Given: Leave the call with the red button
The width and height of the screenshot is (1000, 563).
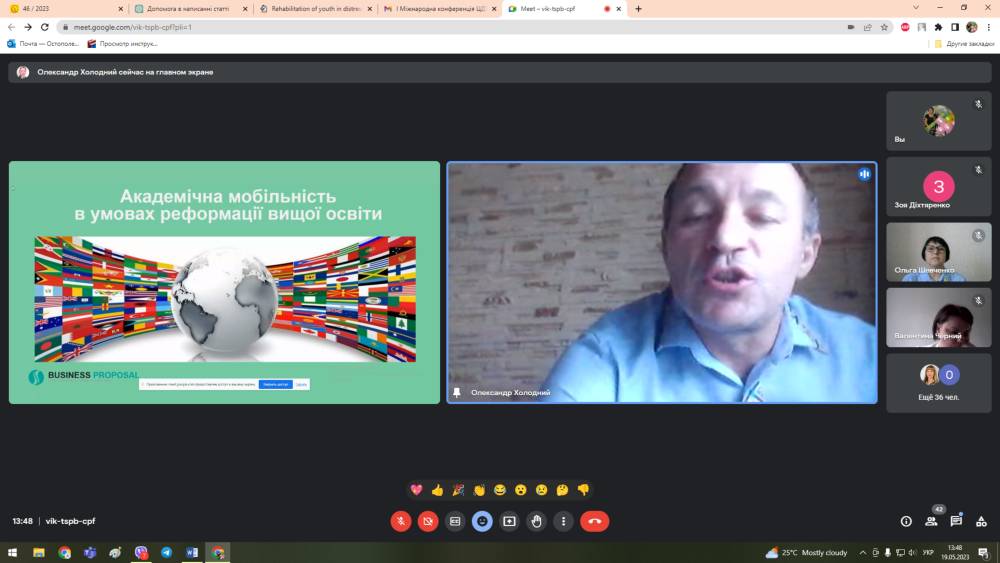Looking at the screenshot, I should tap(594, 521).
